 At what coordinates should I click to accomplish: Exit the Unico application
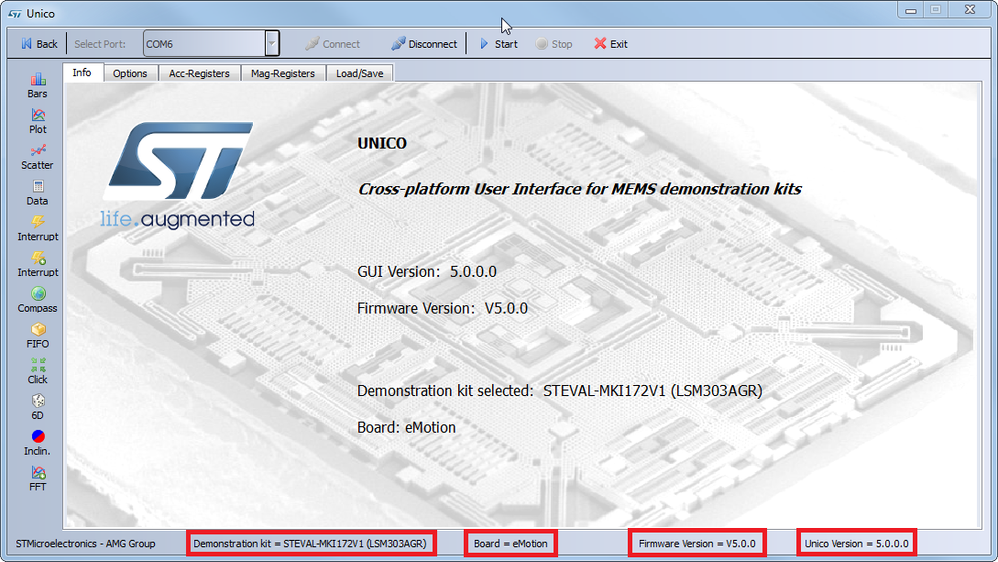(x=610, y=44)
